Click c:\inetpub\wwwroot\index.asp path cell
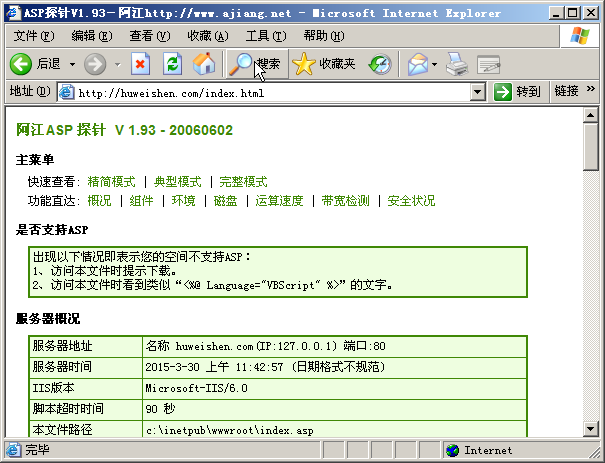 point(334,429)
